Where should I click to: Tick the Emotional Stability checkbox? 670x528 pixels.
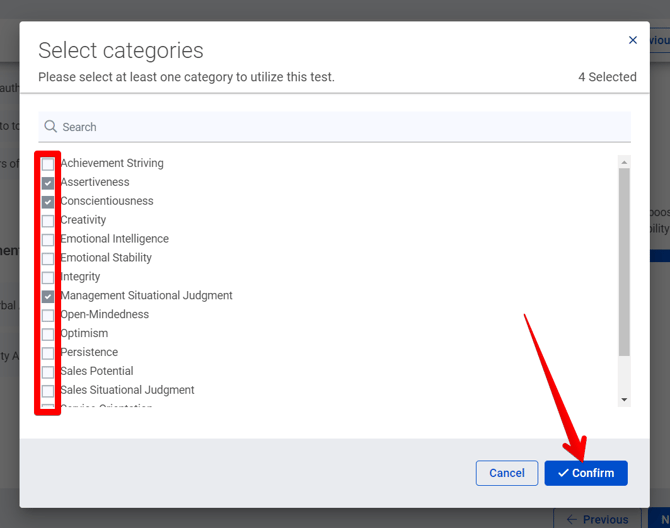coord(48,259)
